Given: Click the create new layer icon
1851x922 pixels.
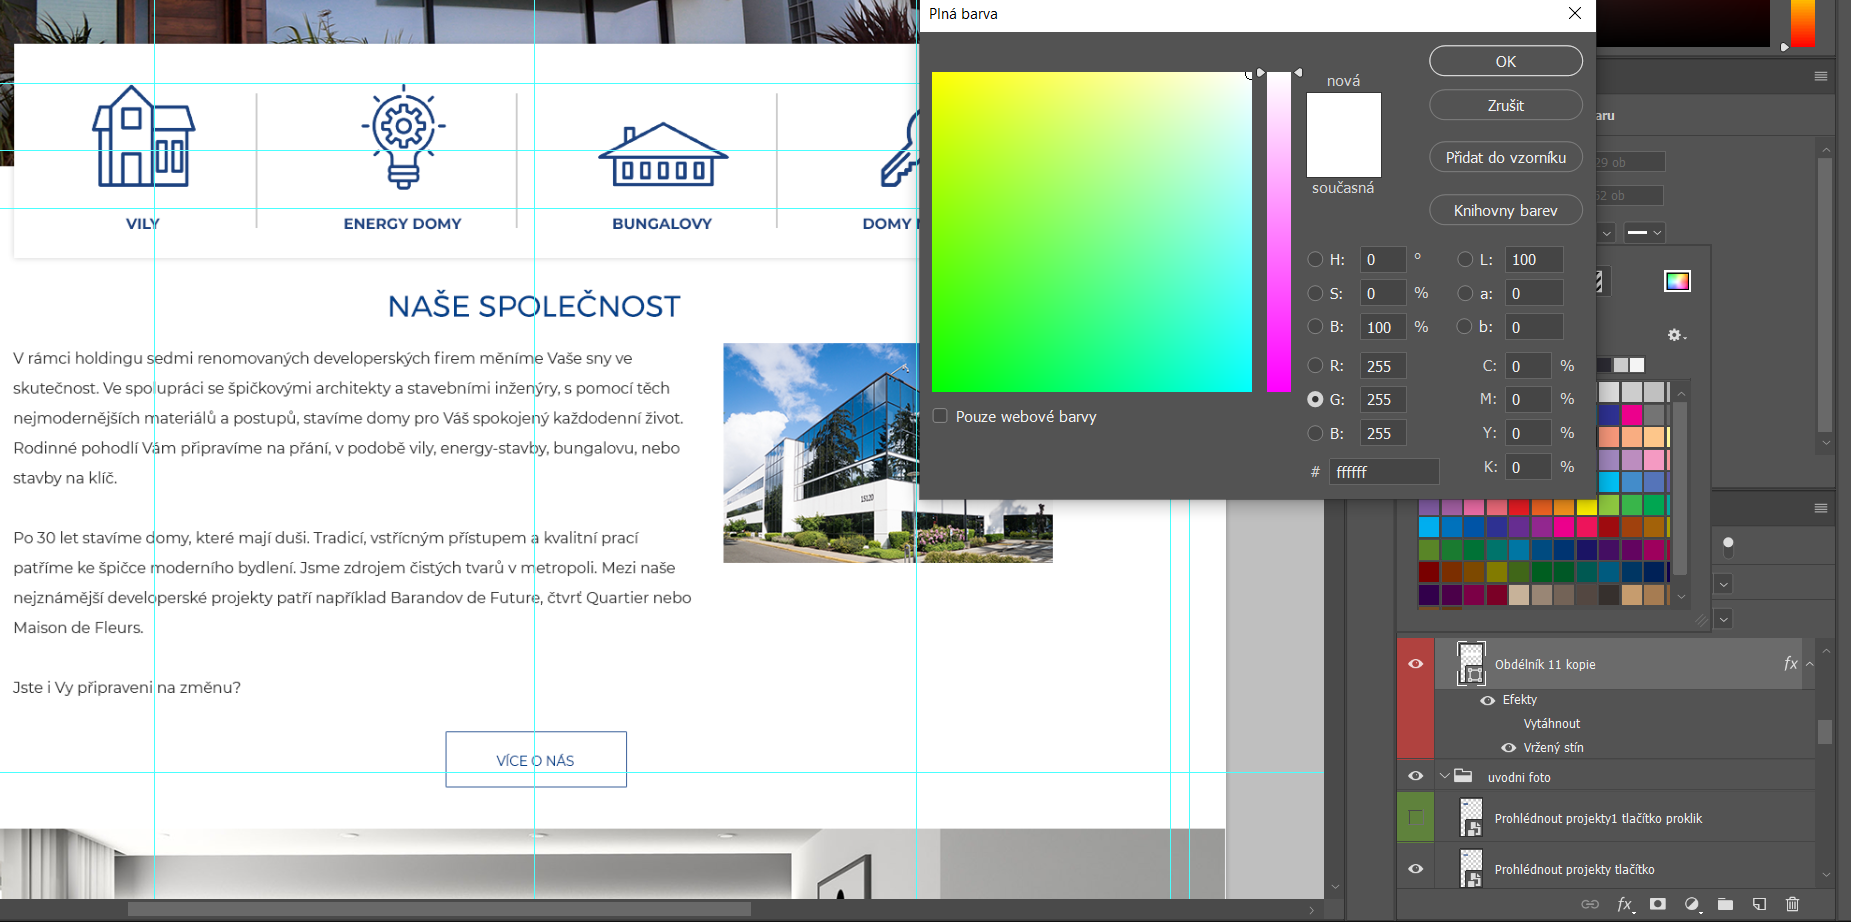Looking at the screenshot, I should 1759,904.
